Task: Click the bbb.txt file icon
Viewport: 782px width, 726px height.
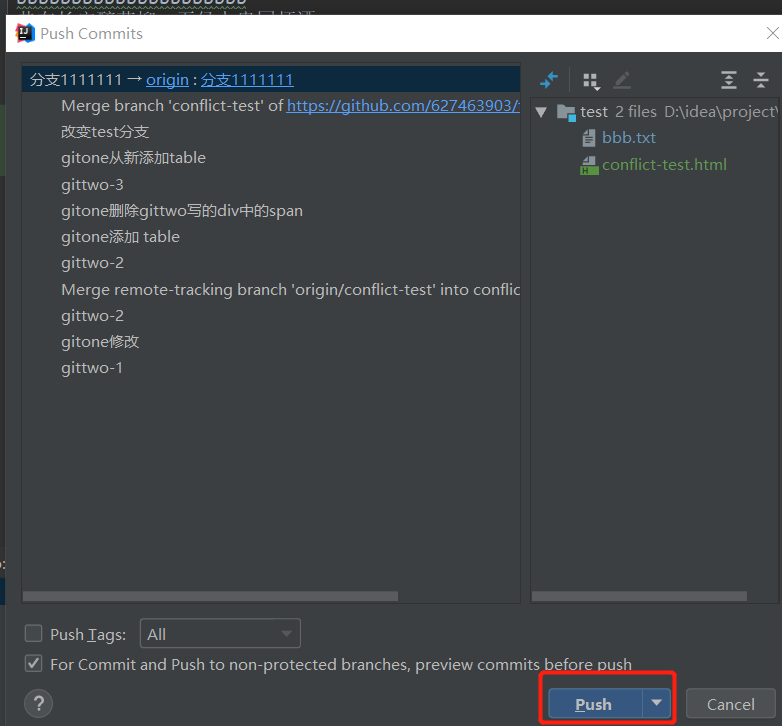Action: [588, 138]
